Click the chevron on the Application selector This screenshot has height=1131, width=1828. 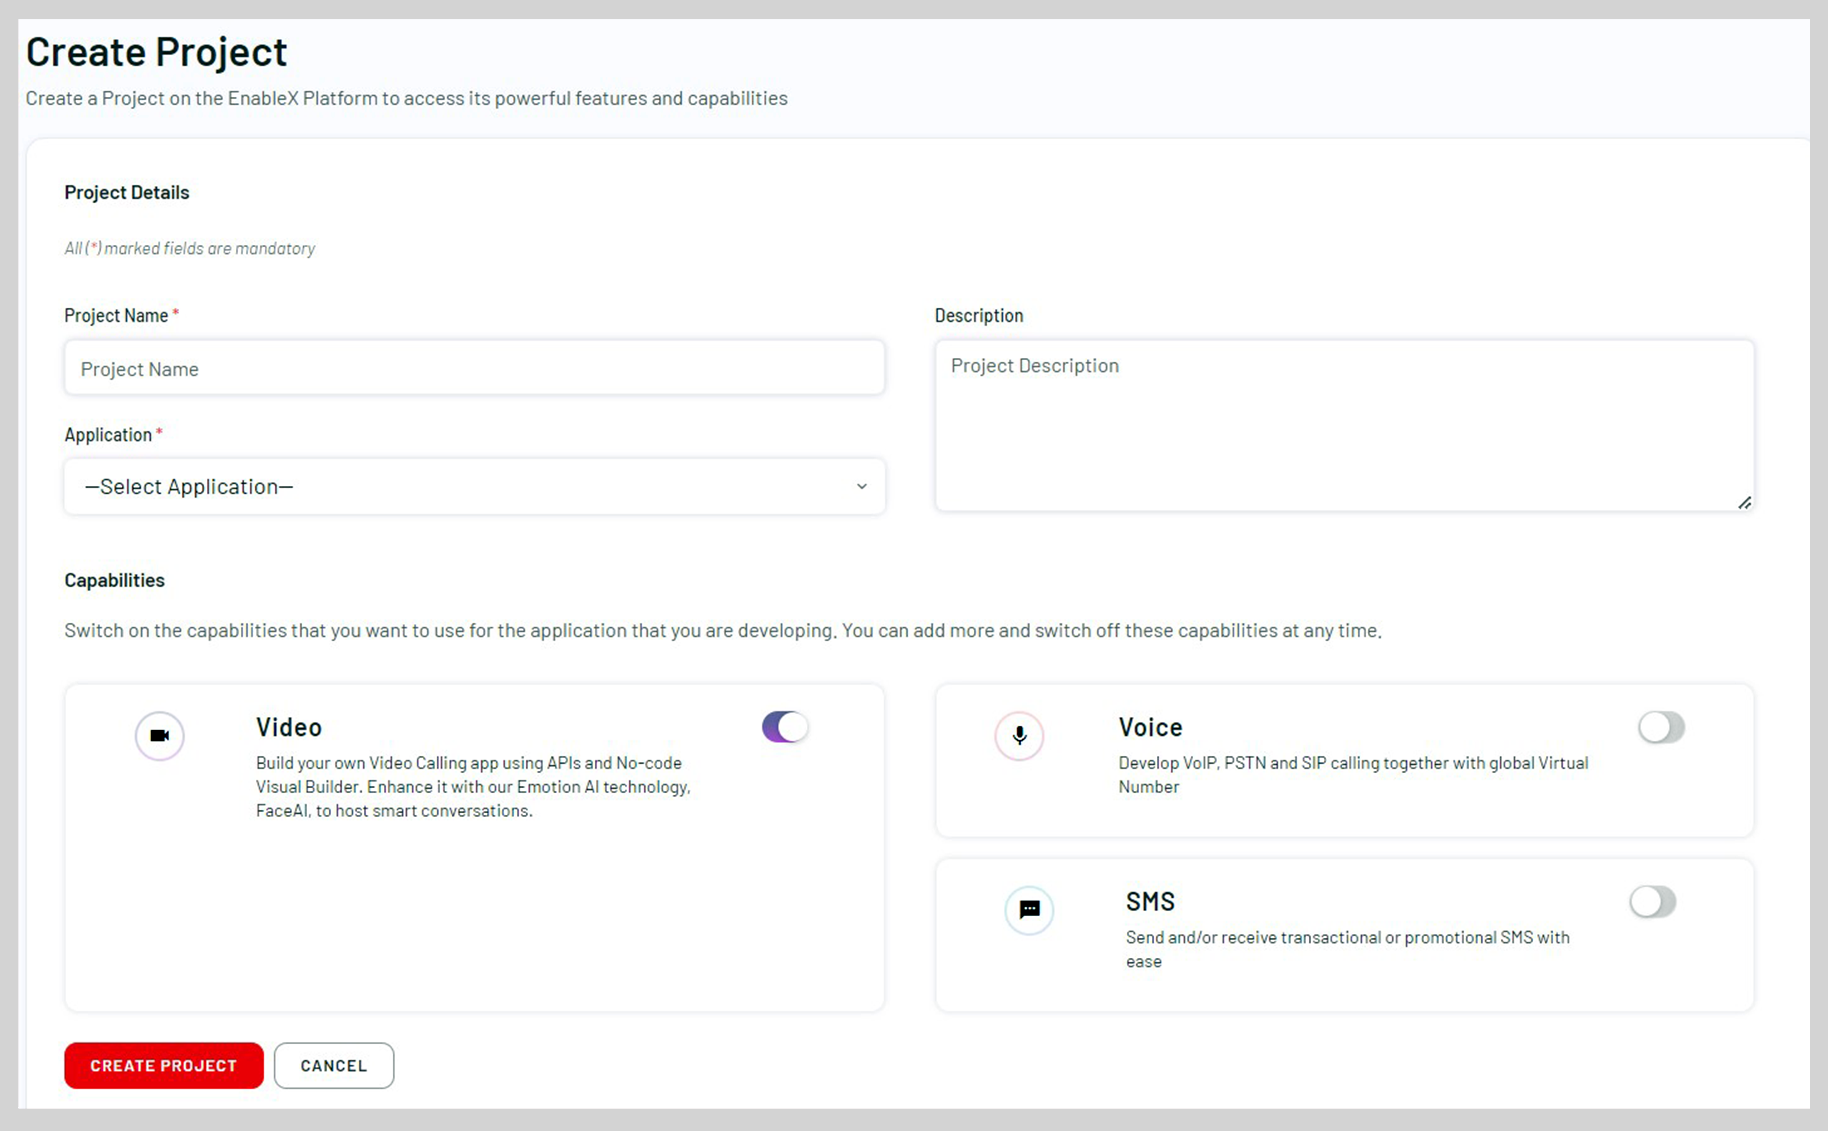coord(862,486)
